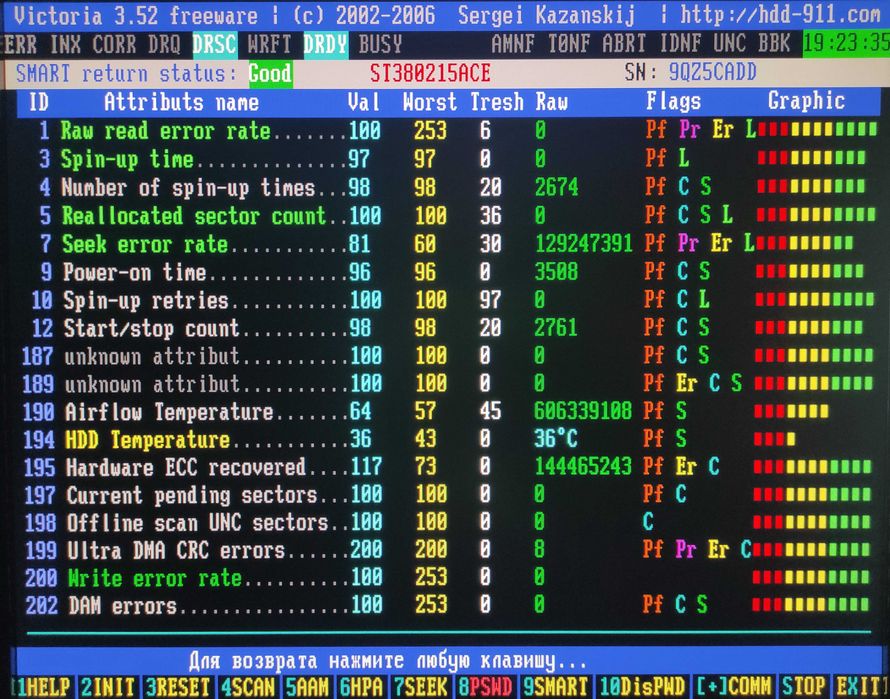Select the Write error rate row

point(448,577)
